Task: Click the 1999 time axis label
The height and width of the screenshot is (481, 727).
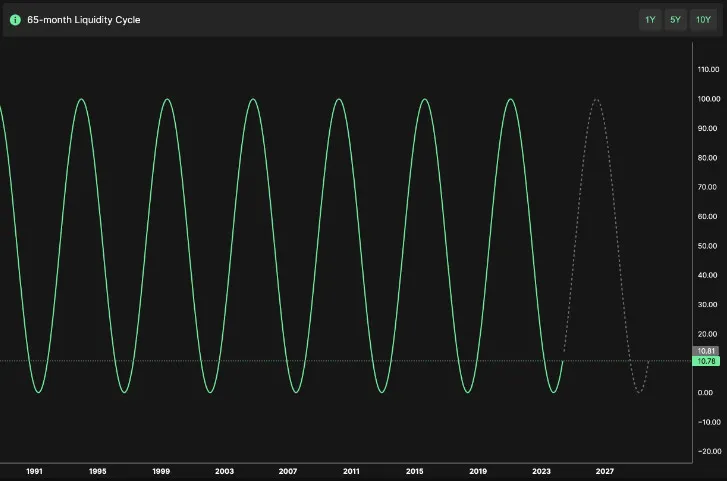Action: click(x=162, y=470)
